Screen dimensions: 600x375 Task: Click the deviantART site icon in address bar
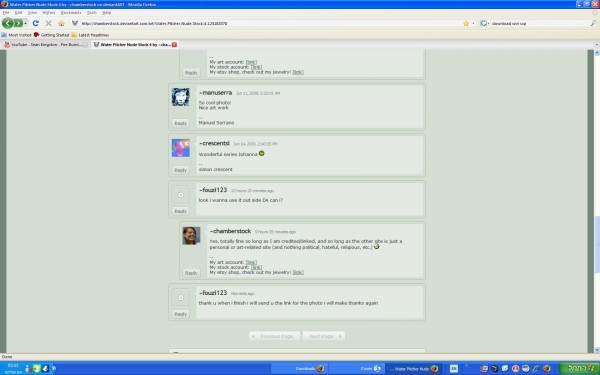pyautogui.click(x=75, y=23)
